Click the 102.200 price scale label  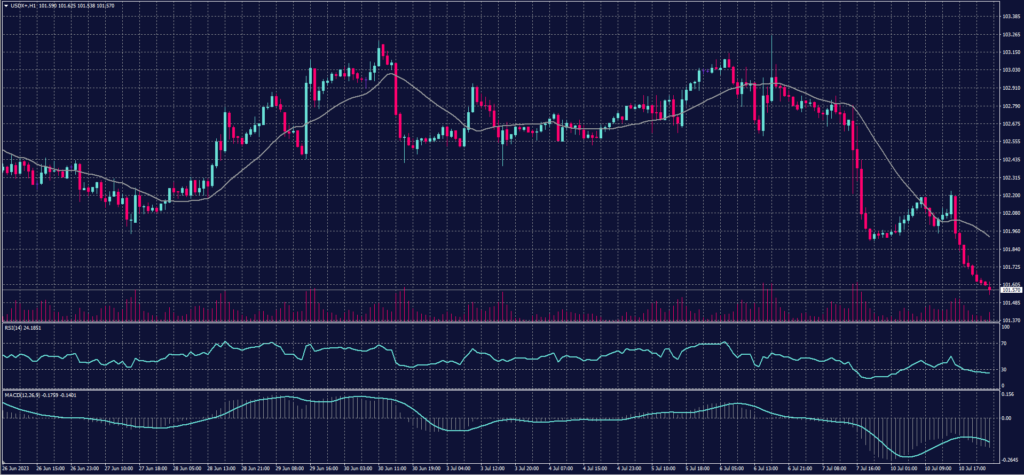[x=1010, y=195]
